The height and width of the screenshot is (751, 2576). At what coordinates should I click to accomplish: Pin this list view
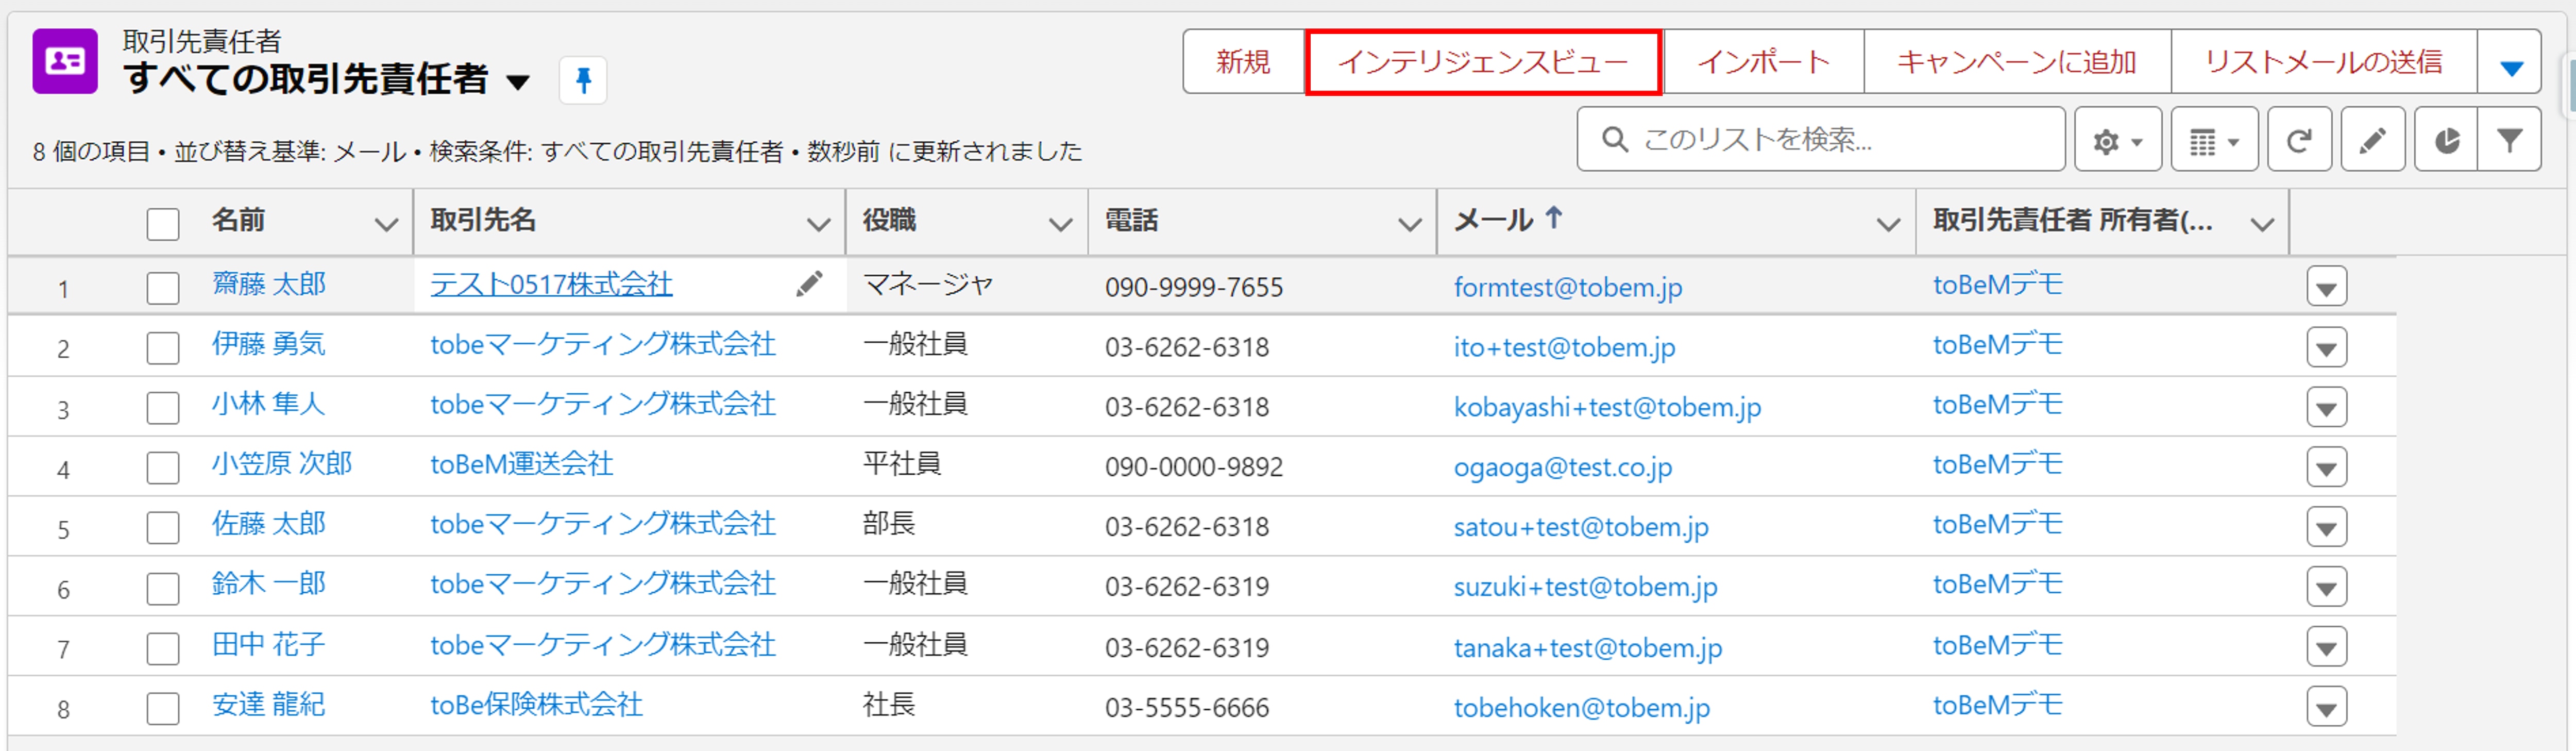(583, 80)
